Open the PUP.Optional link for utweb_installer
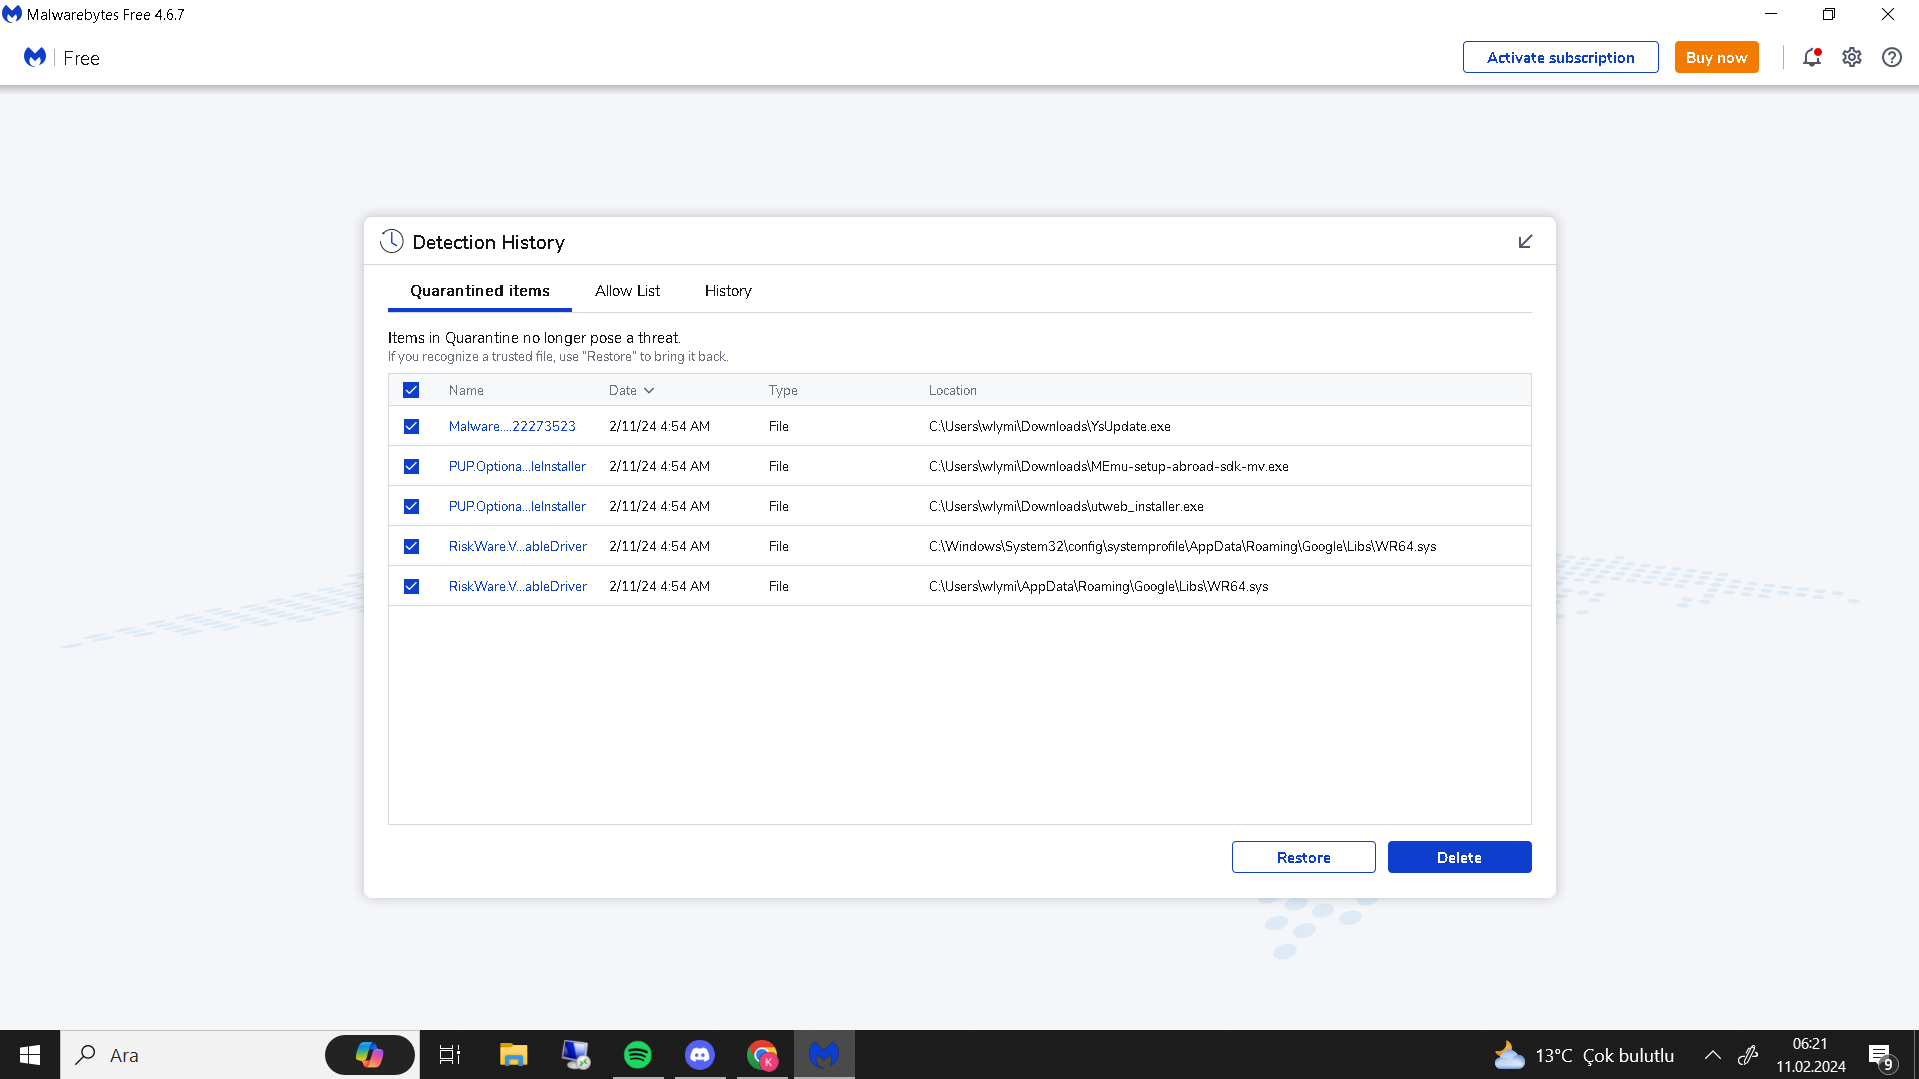This screenshot has width=1919, height=1079. [x=517, y=506]
